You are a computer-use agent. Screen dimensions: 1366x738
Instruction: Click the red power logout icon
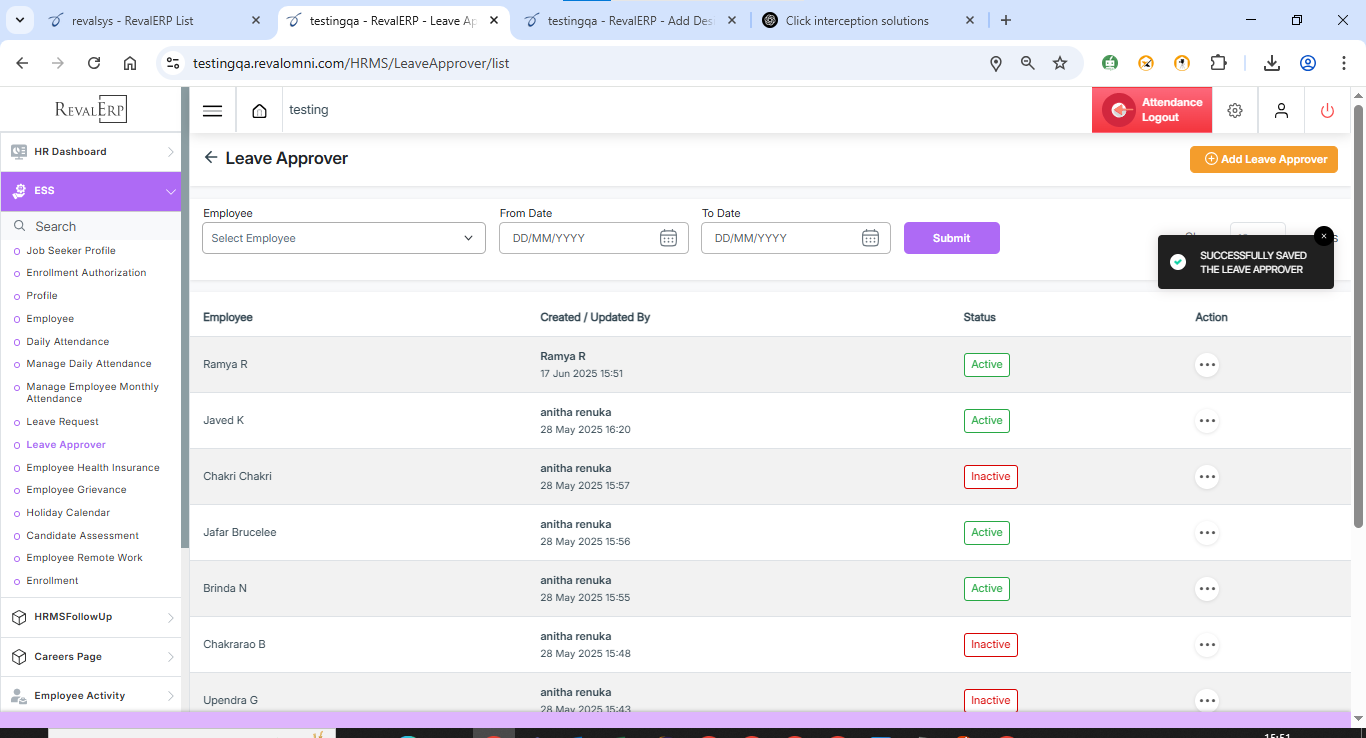point(1327,111)
